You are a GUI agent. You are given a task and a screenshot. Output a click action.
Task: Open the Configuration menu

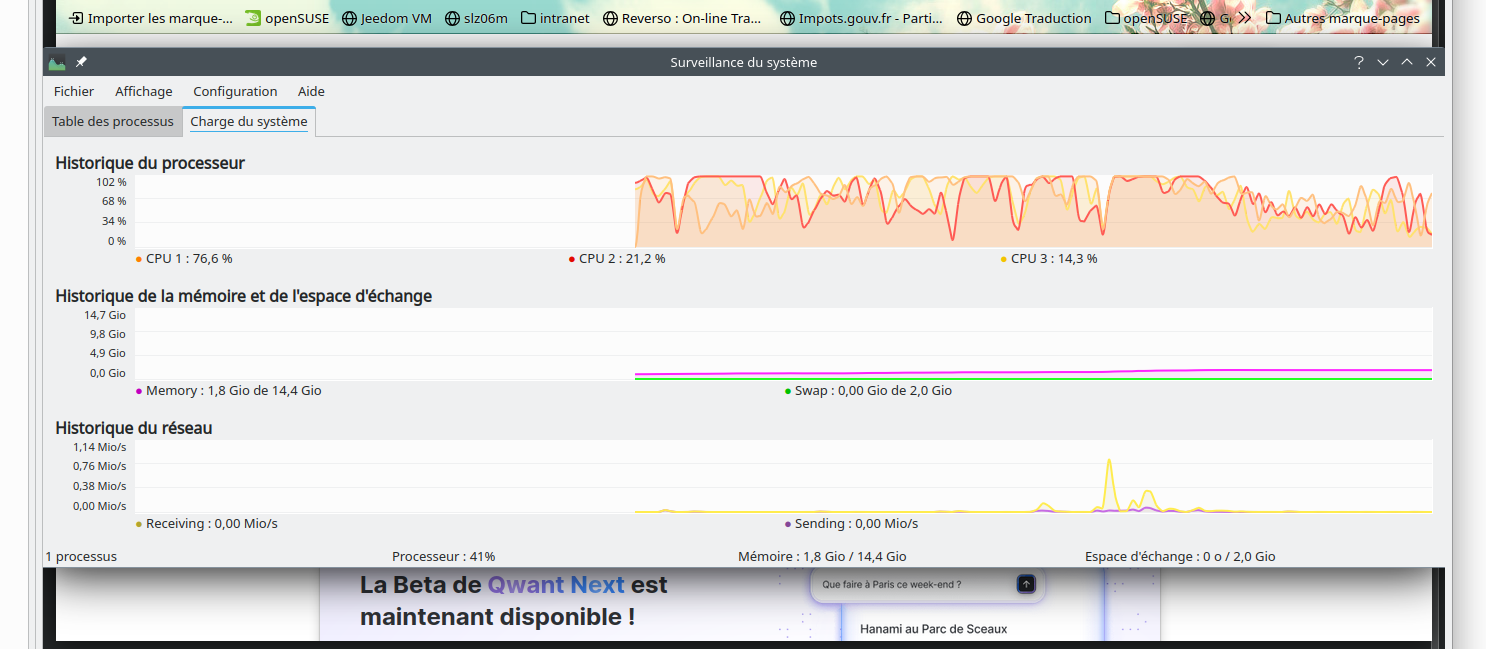pyautogui.click(x=235, y=91)
